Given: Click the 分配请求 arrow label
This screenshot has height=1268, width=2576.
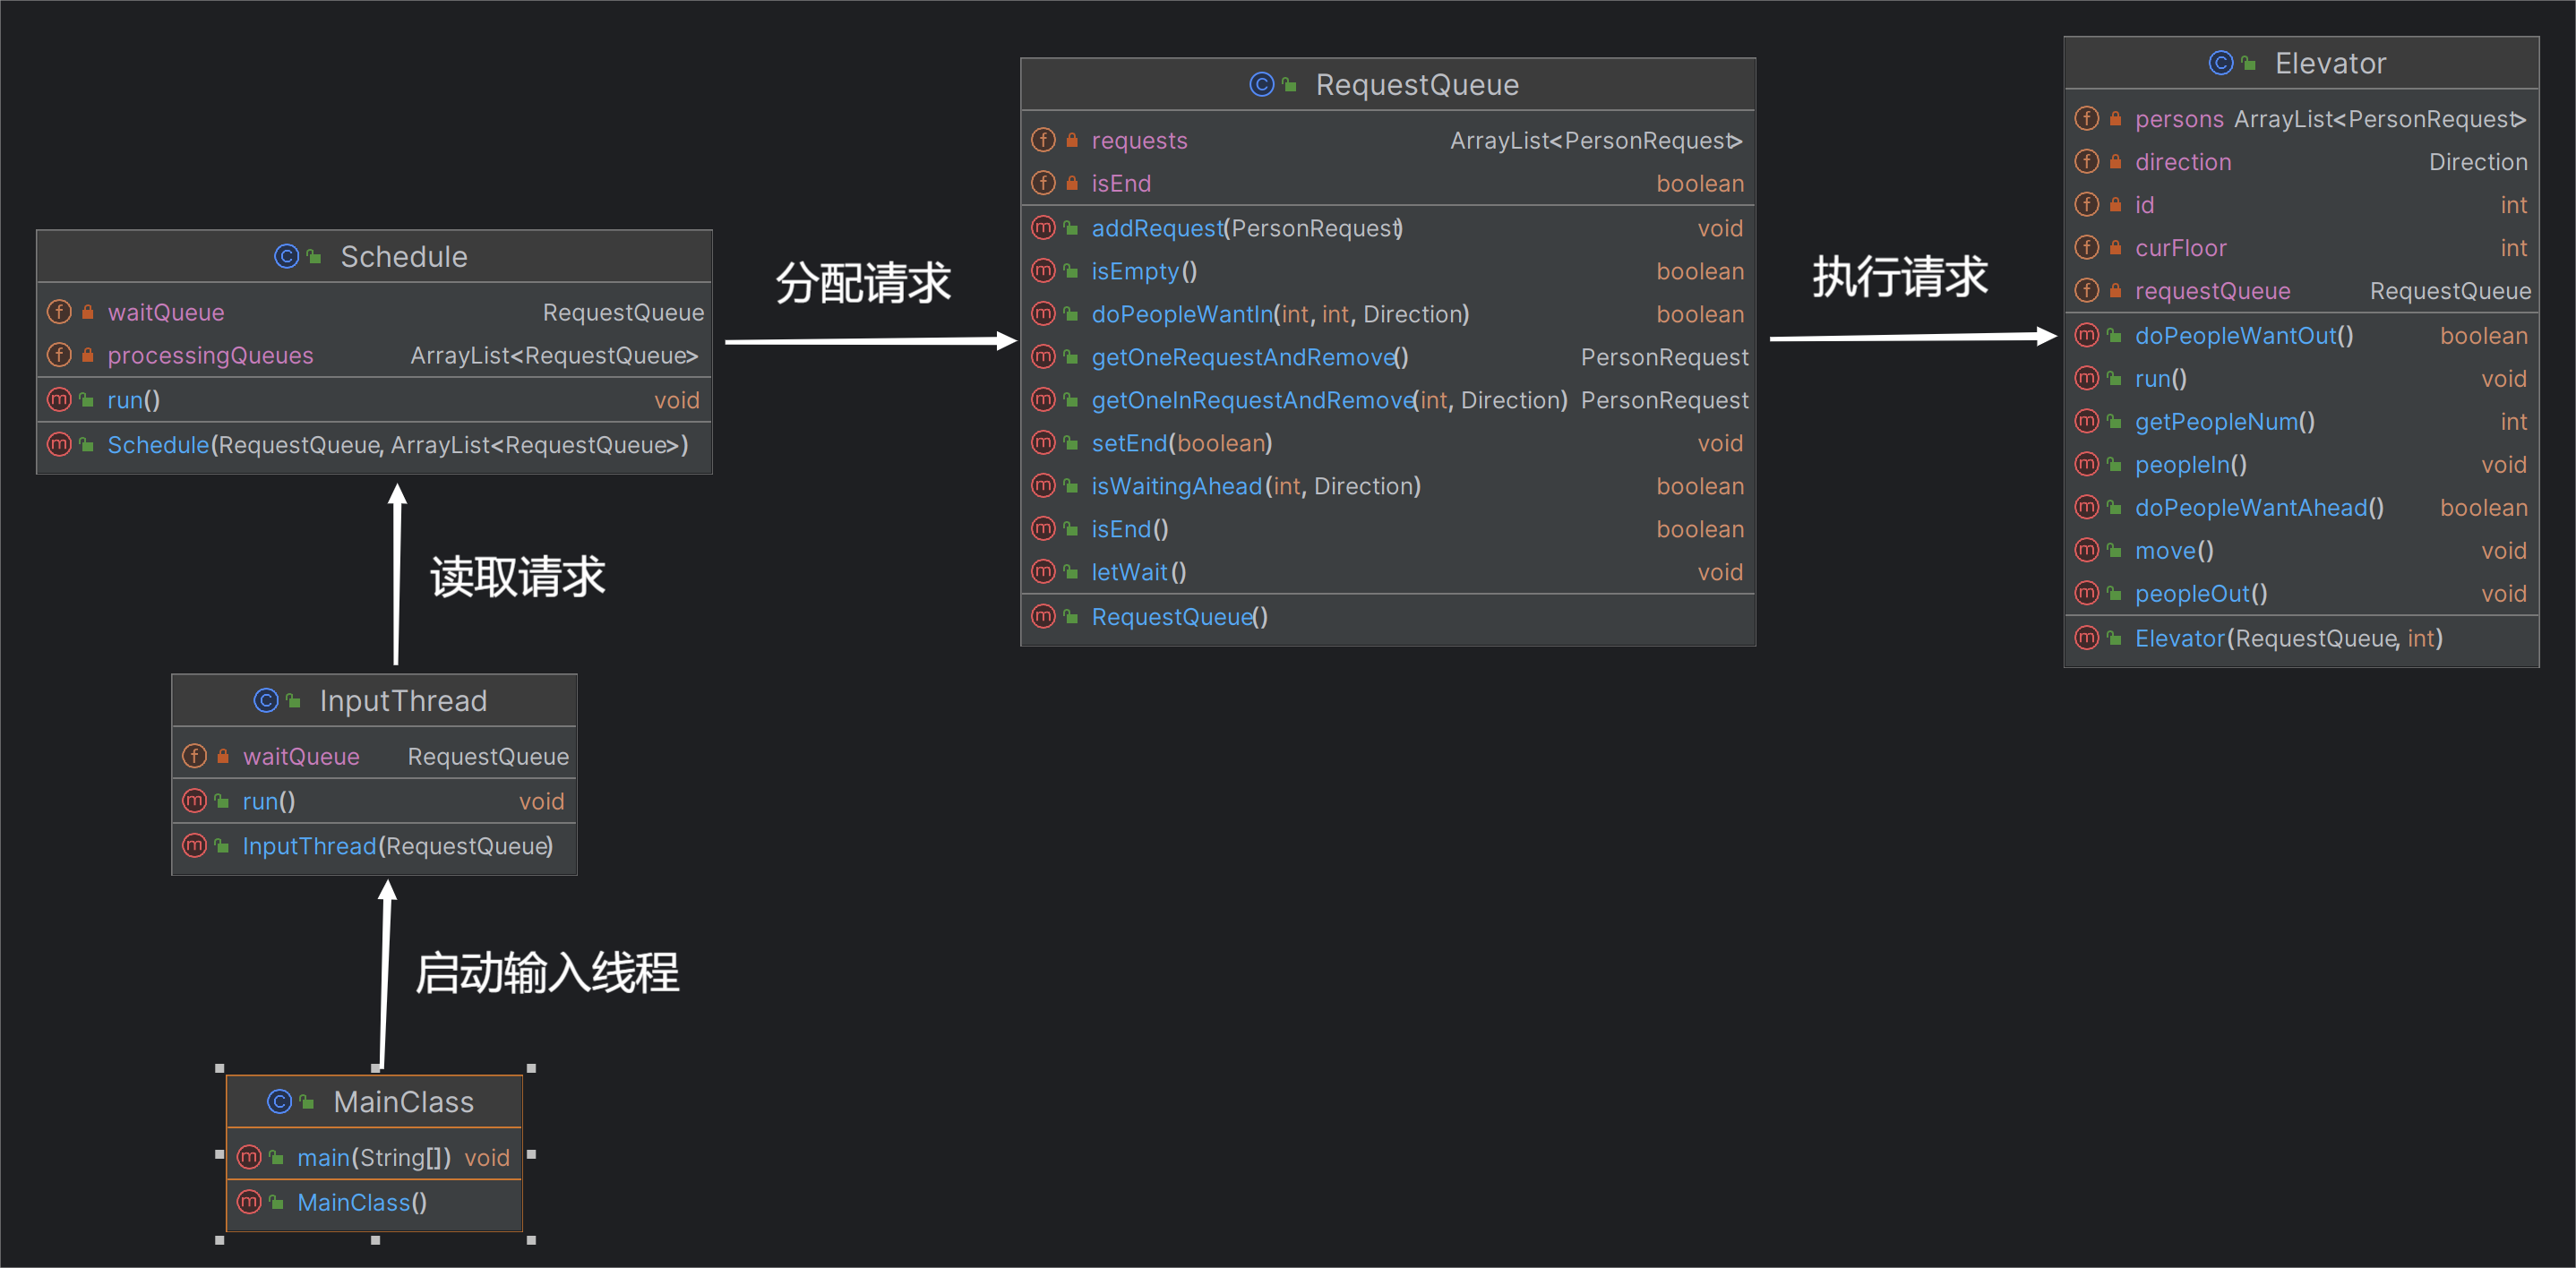Looking at the screenshot, I should point(863,283).
